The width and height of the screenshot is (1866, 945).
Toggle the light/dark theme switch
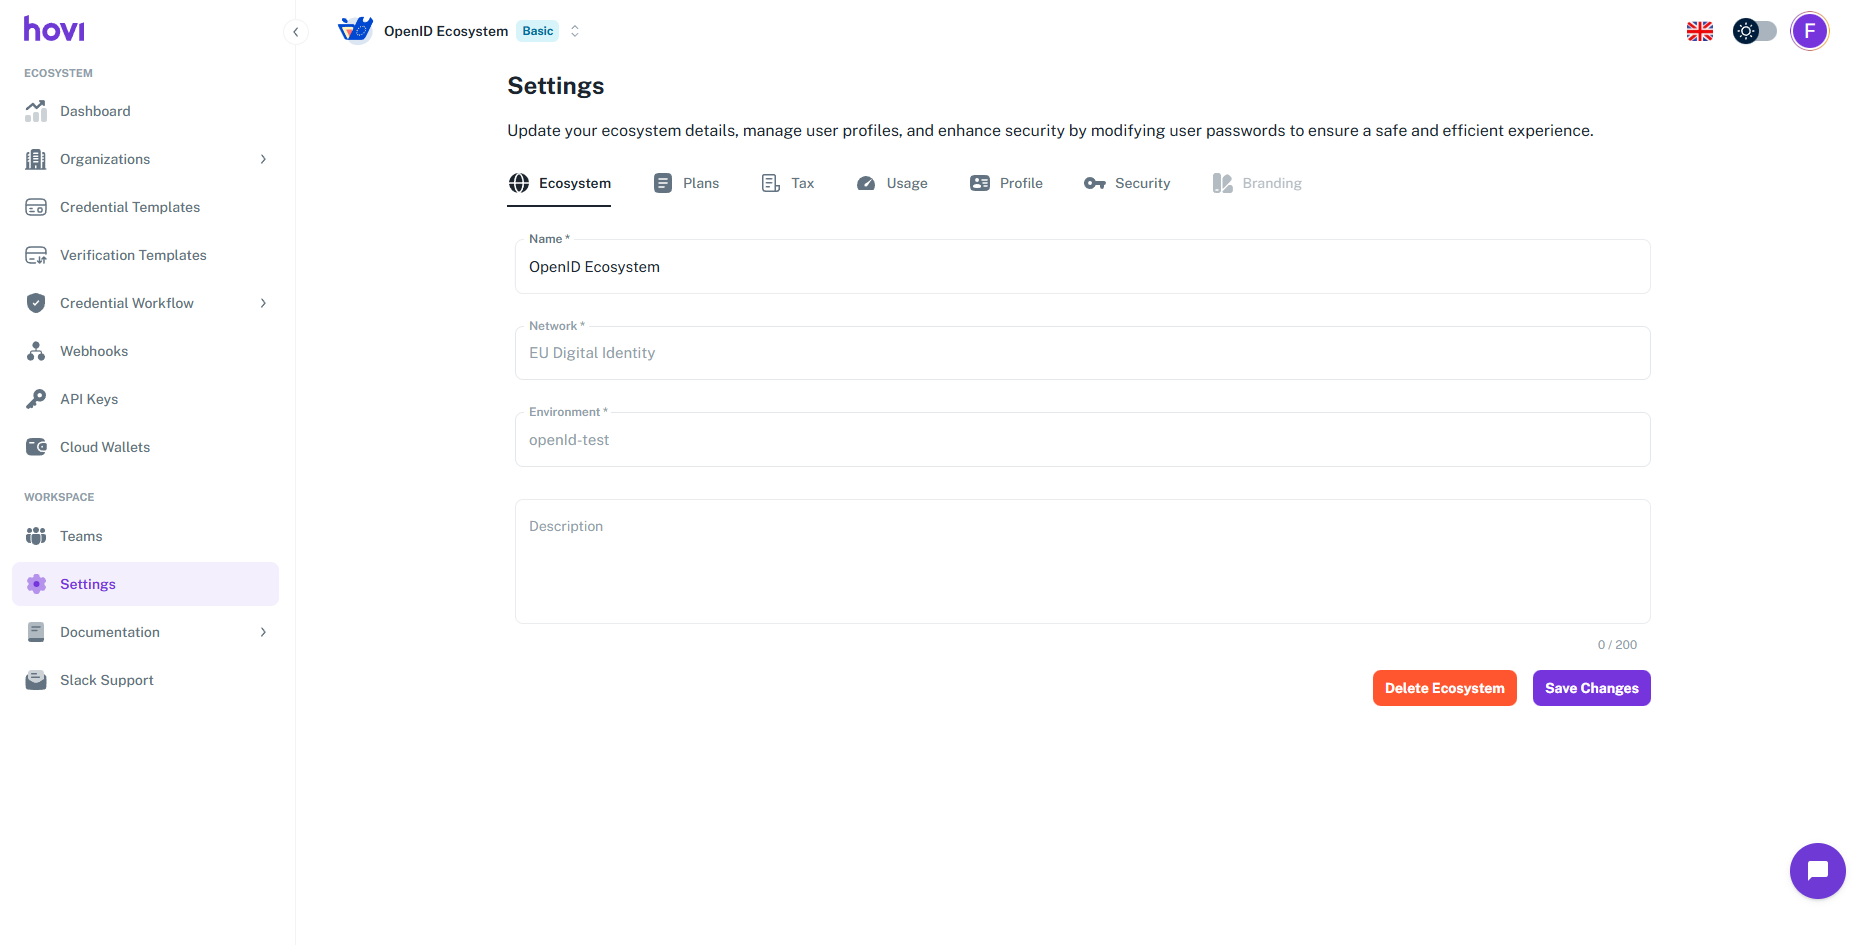(x=1755, y=31)
